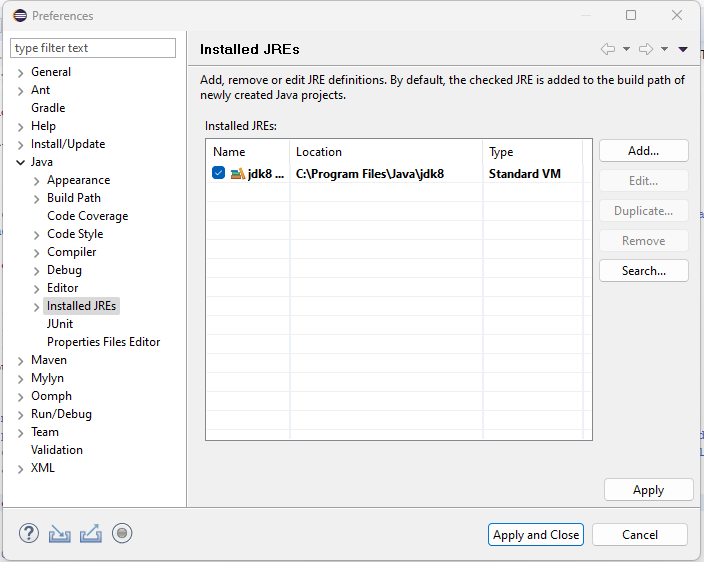
Task: Click the type filter text field
Action: 93,48
